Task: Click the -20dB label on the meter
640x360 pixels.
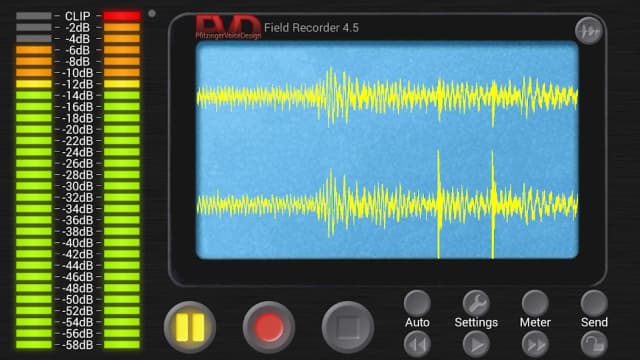Action: [x=78, y=129]
